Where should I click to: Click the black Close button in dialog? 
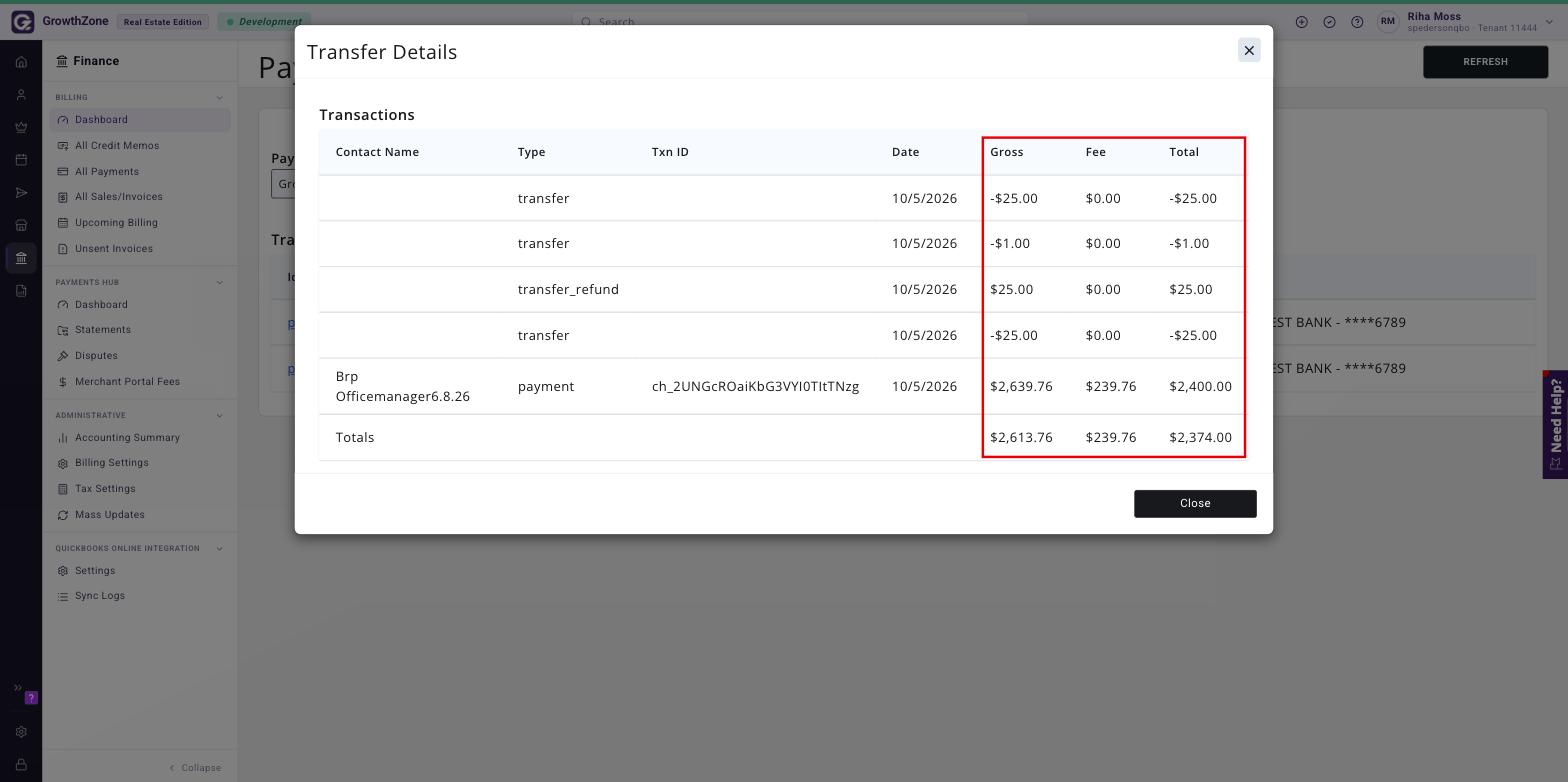pos(1195,504)
